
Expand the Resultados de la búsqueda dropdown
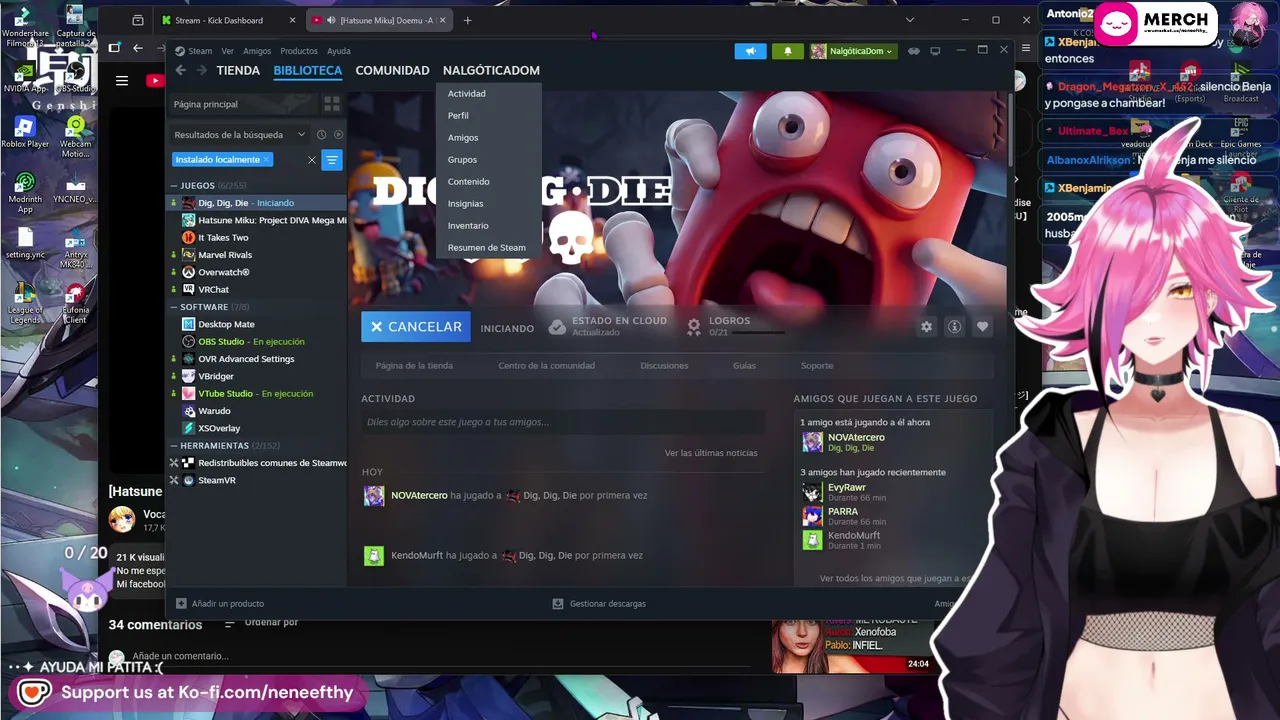coord(240,135)
